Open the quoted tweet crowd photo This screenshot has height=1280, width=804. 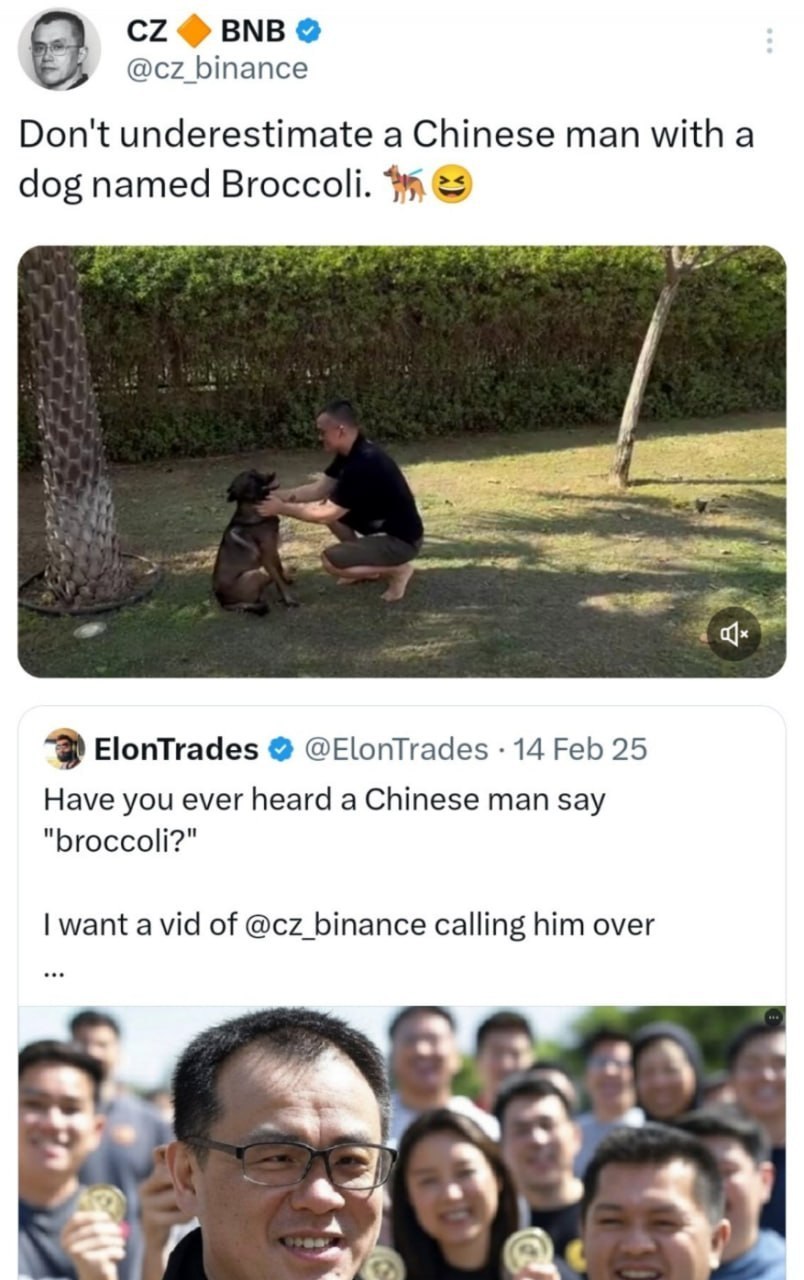click(x=401, y=1143)
